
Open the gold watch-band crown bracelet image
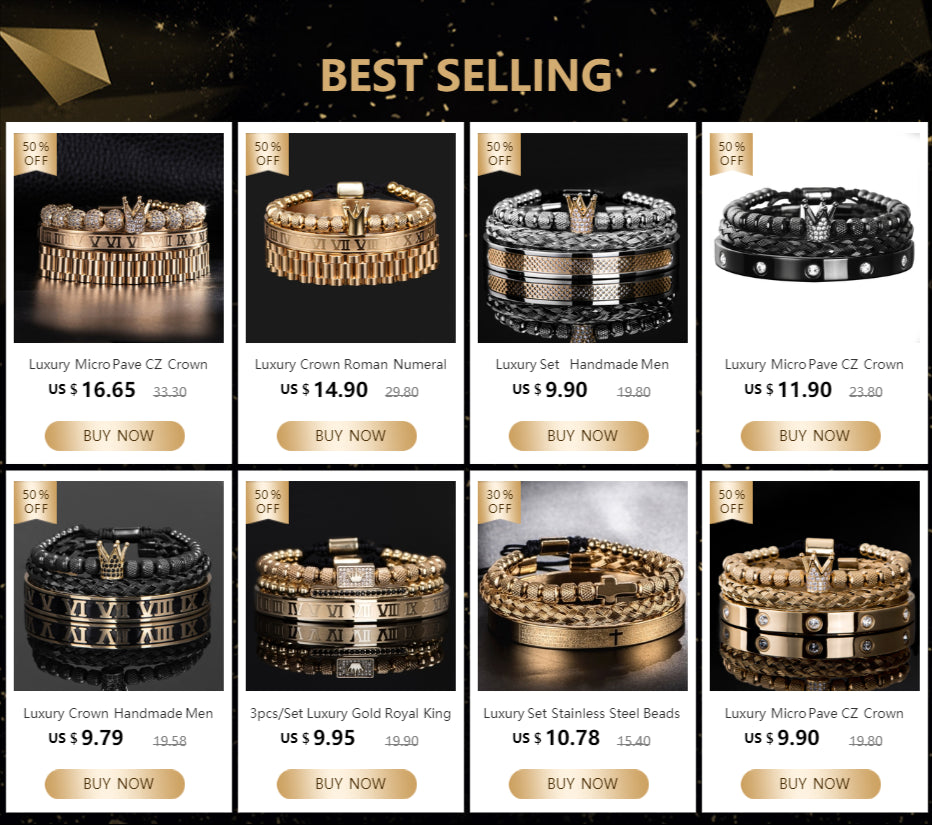[x=119, y=238]
